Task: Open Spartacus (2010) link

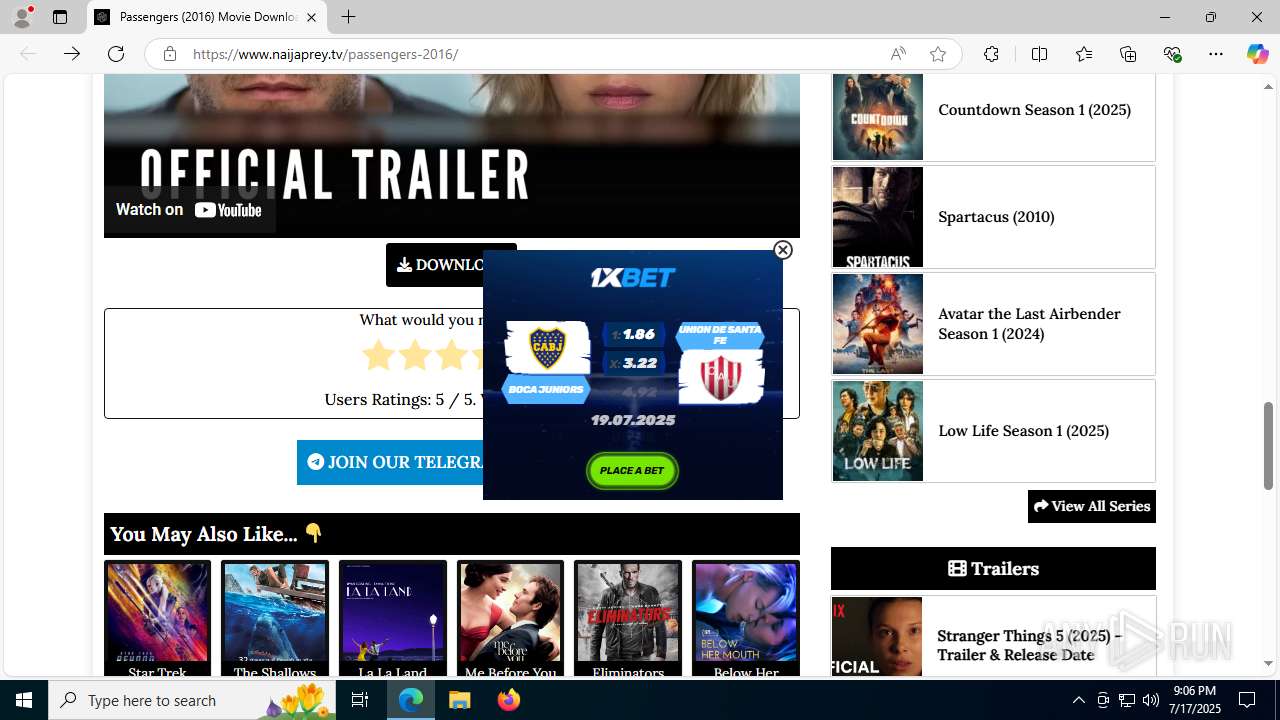Action: click(x=996, y=217)
